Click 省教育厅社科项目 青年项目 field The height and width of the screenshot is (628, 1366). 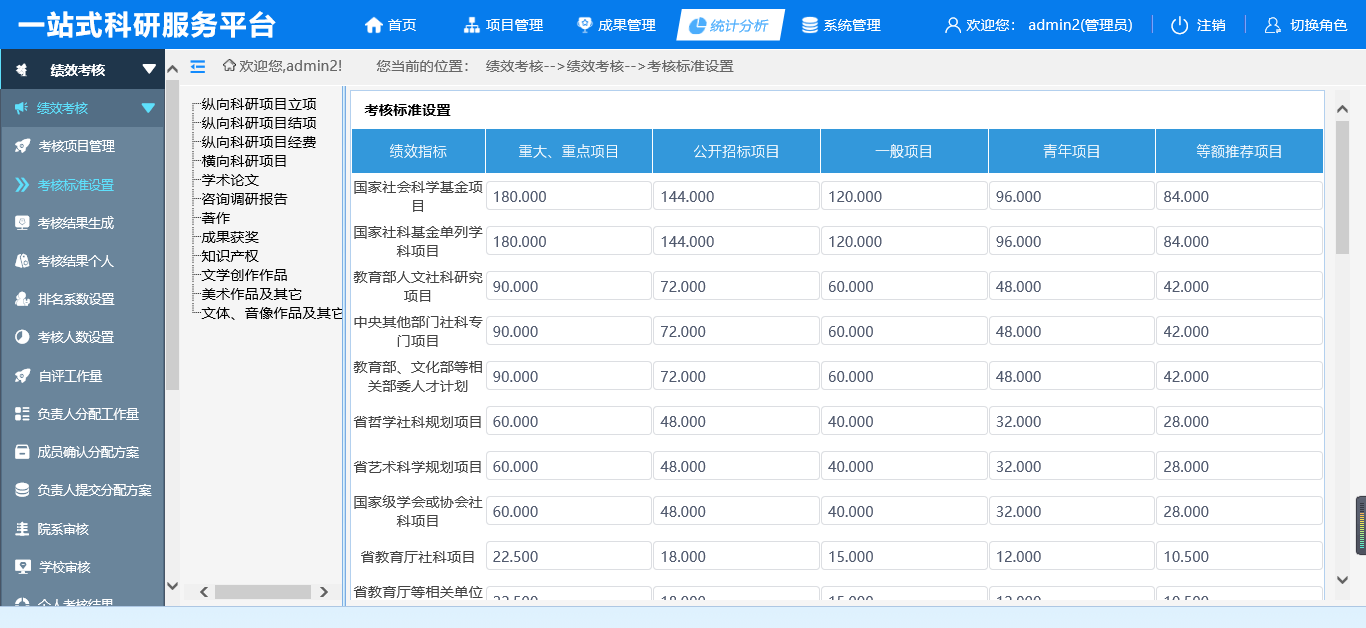[1072, 556]
